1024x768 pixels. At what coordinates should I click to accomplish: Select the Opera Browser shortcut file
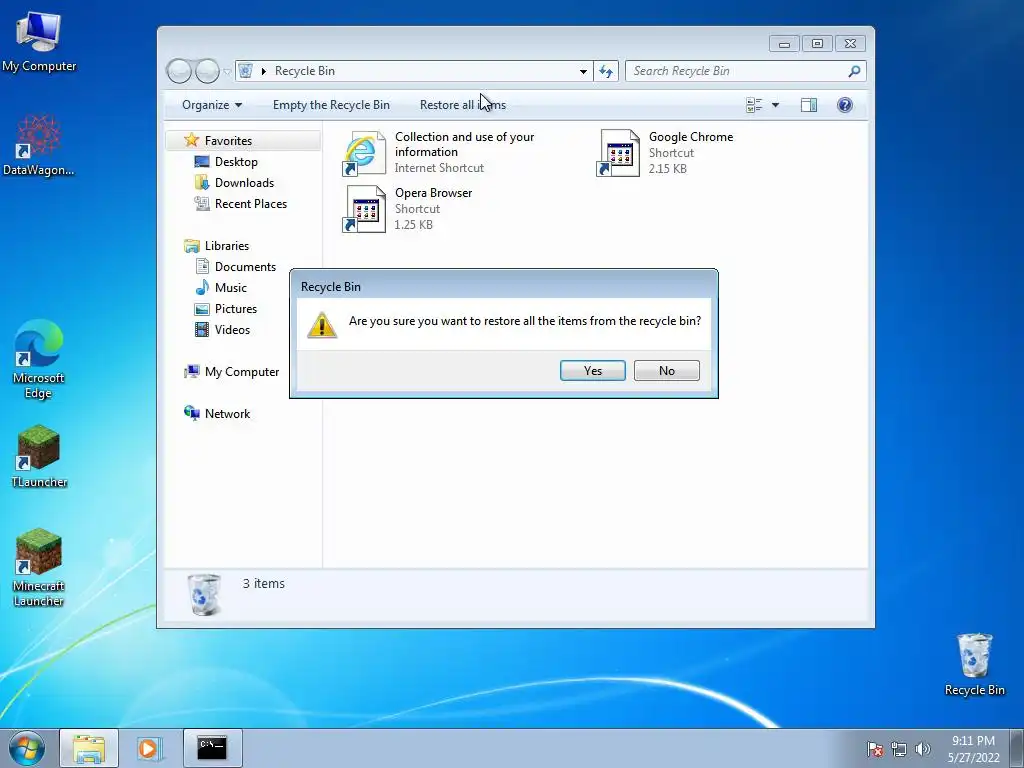pos(407,208)
